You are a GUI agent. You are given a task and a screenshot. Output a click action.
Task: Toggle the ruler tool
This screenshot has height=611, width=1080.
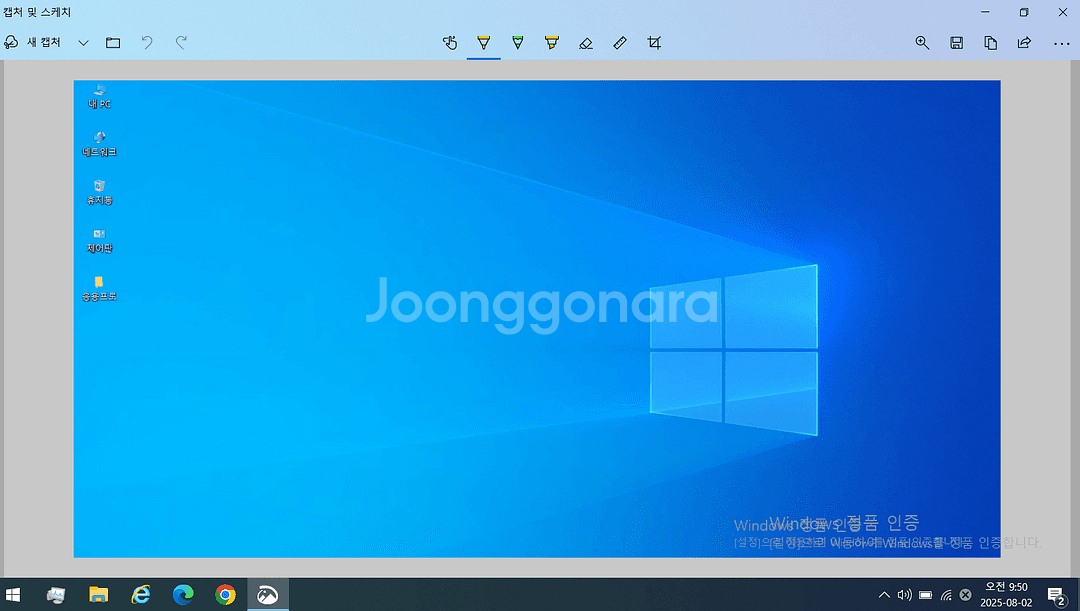[x=620, y=43]
